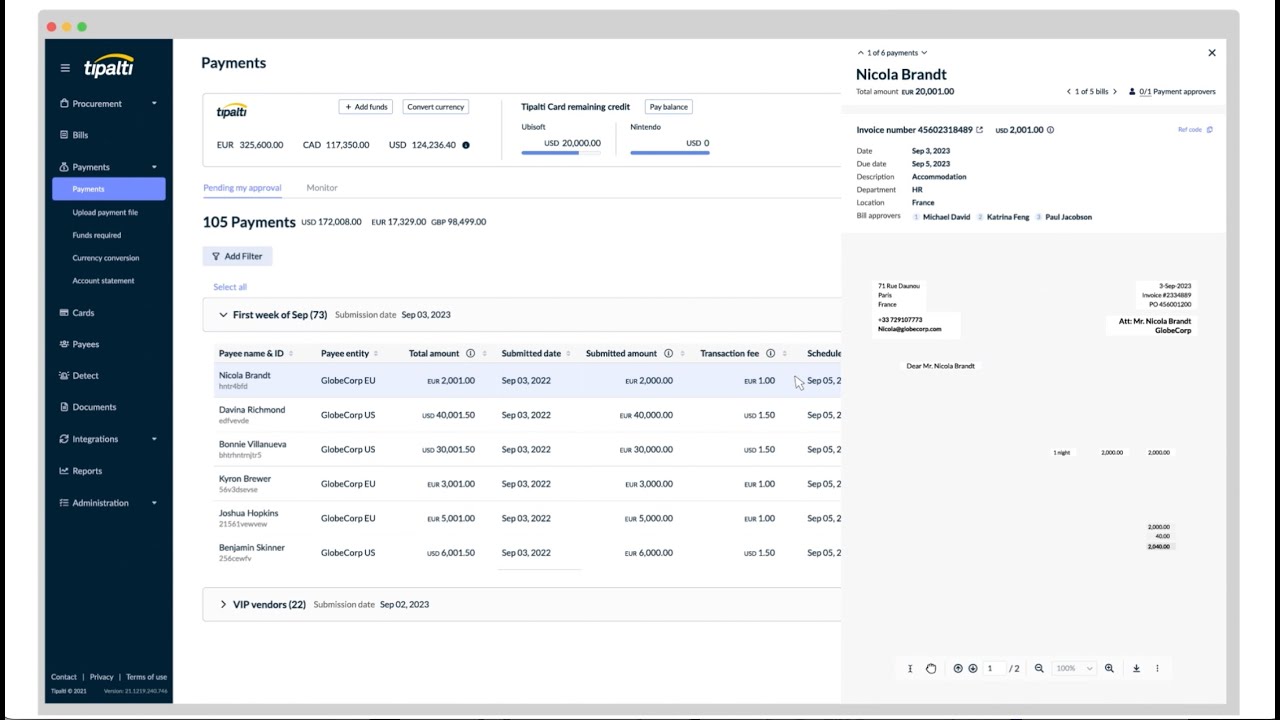Download the invoice PDF
The width and height of the screenshot is (1280, 720).
click(1136, 668)
